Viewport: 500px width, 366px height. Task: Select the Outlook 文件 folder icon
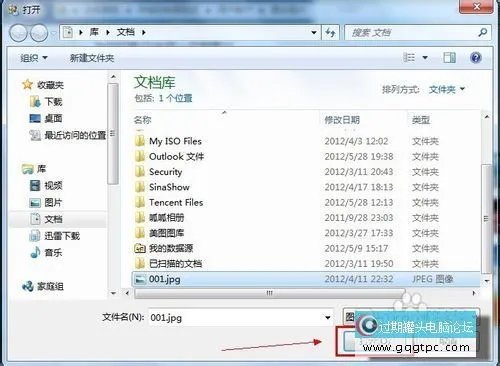pyautogui.click(x=140, y=156)
